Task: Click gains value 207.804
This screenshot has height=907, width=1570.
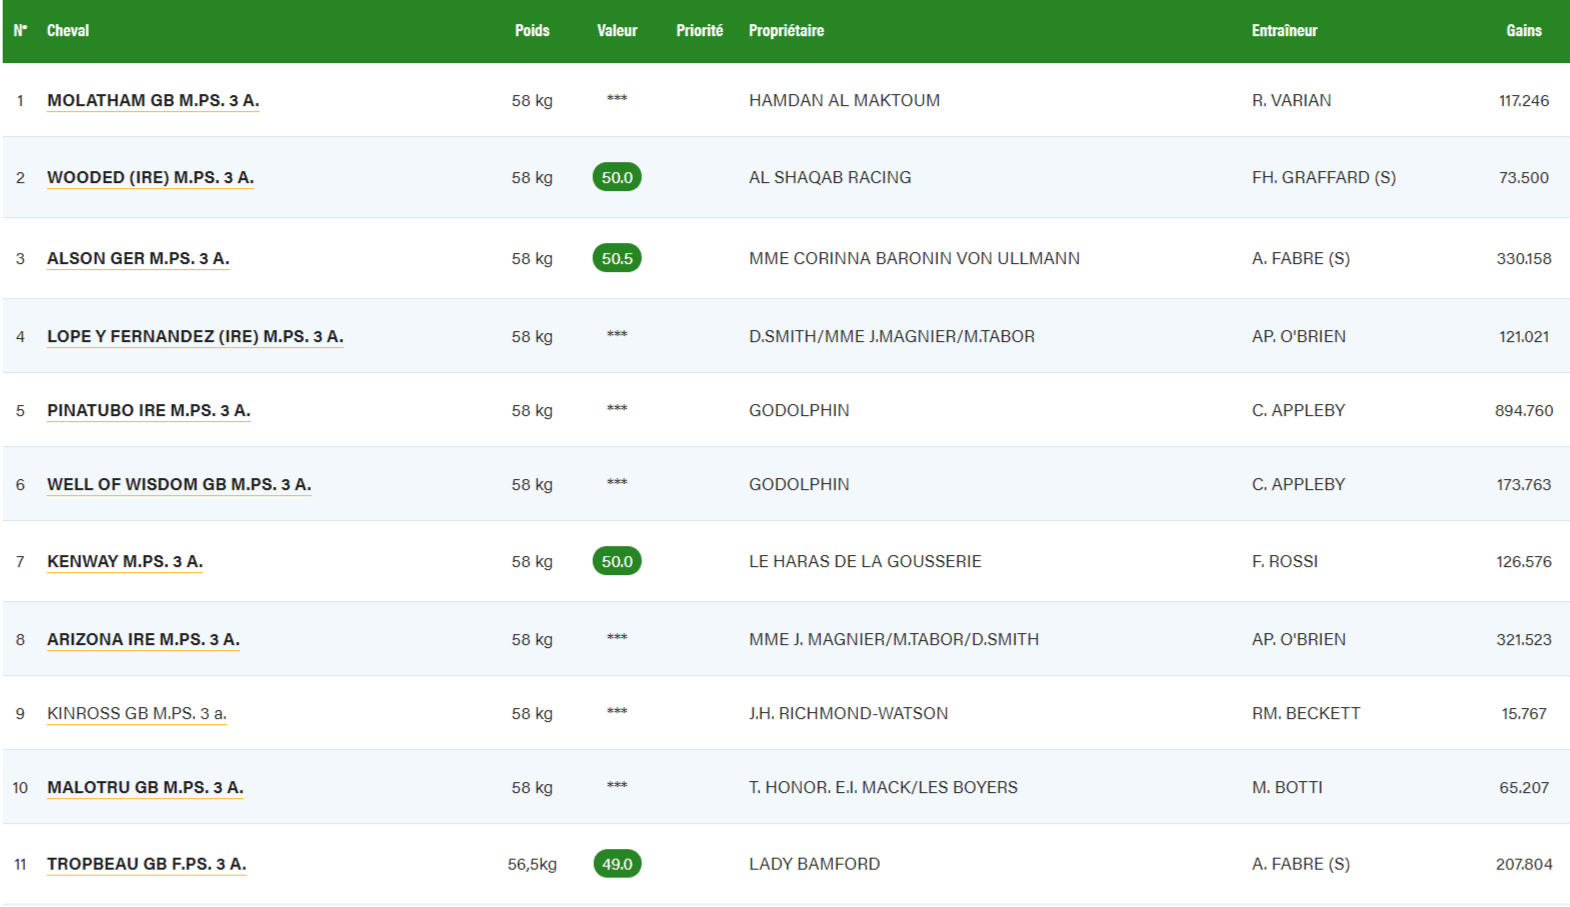Action: (x=1524, y=865)
